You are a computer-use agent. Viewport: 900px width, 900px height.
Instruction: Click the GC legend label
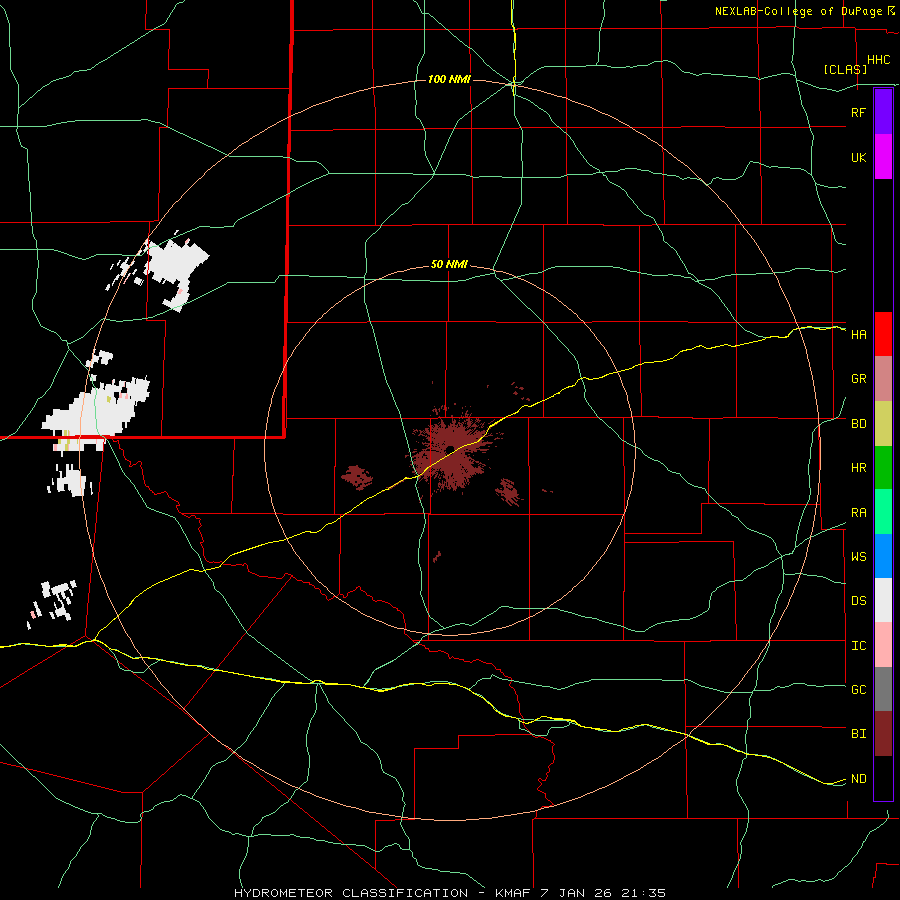[x=858, y=690]
